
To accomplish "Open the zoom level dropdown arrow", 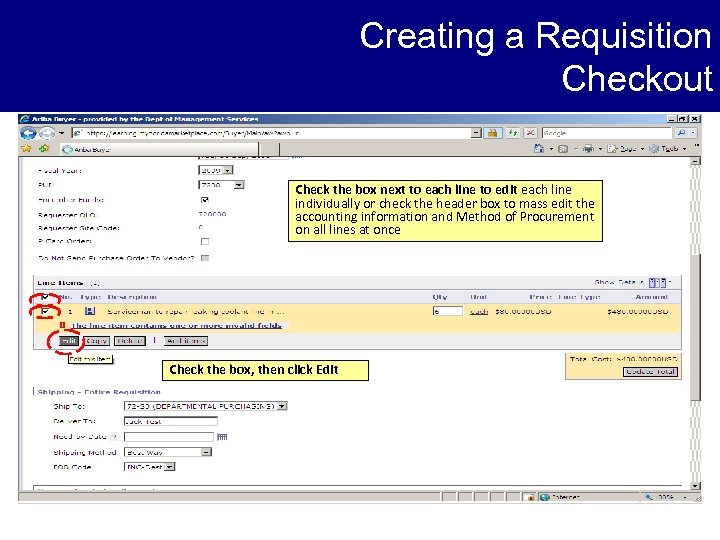I will pyautogui.click(x=684, y=497).
